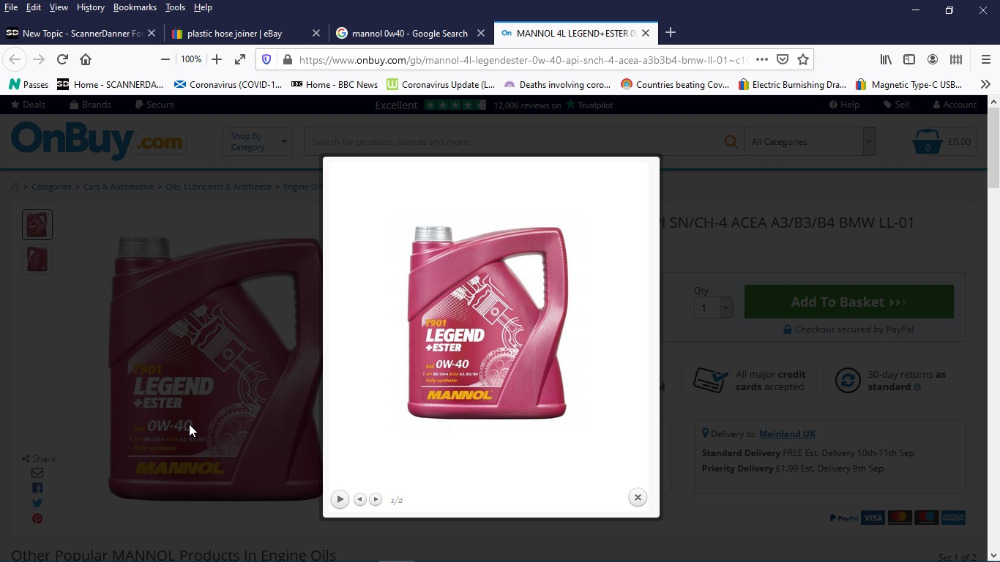
Task: Enter fullscreen with the expand arrows icon
Action: coord(240,59)
